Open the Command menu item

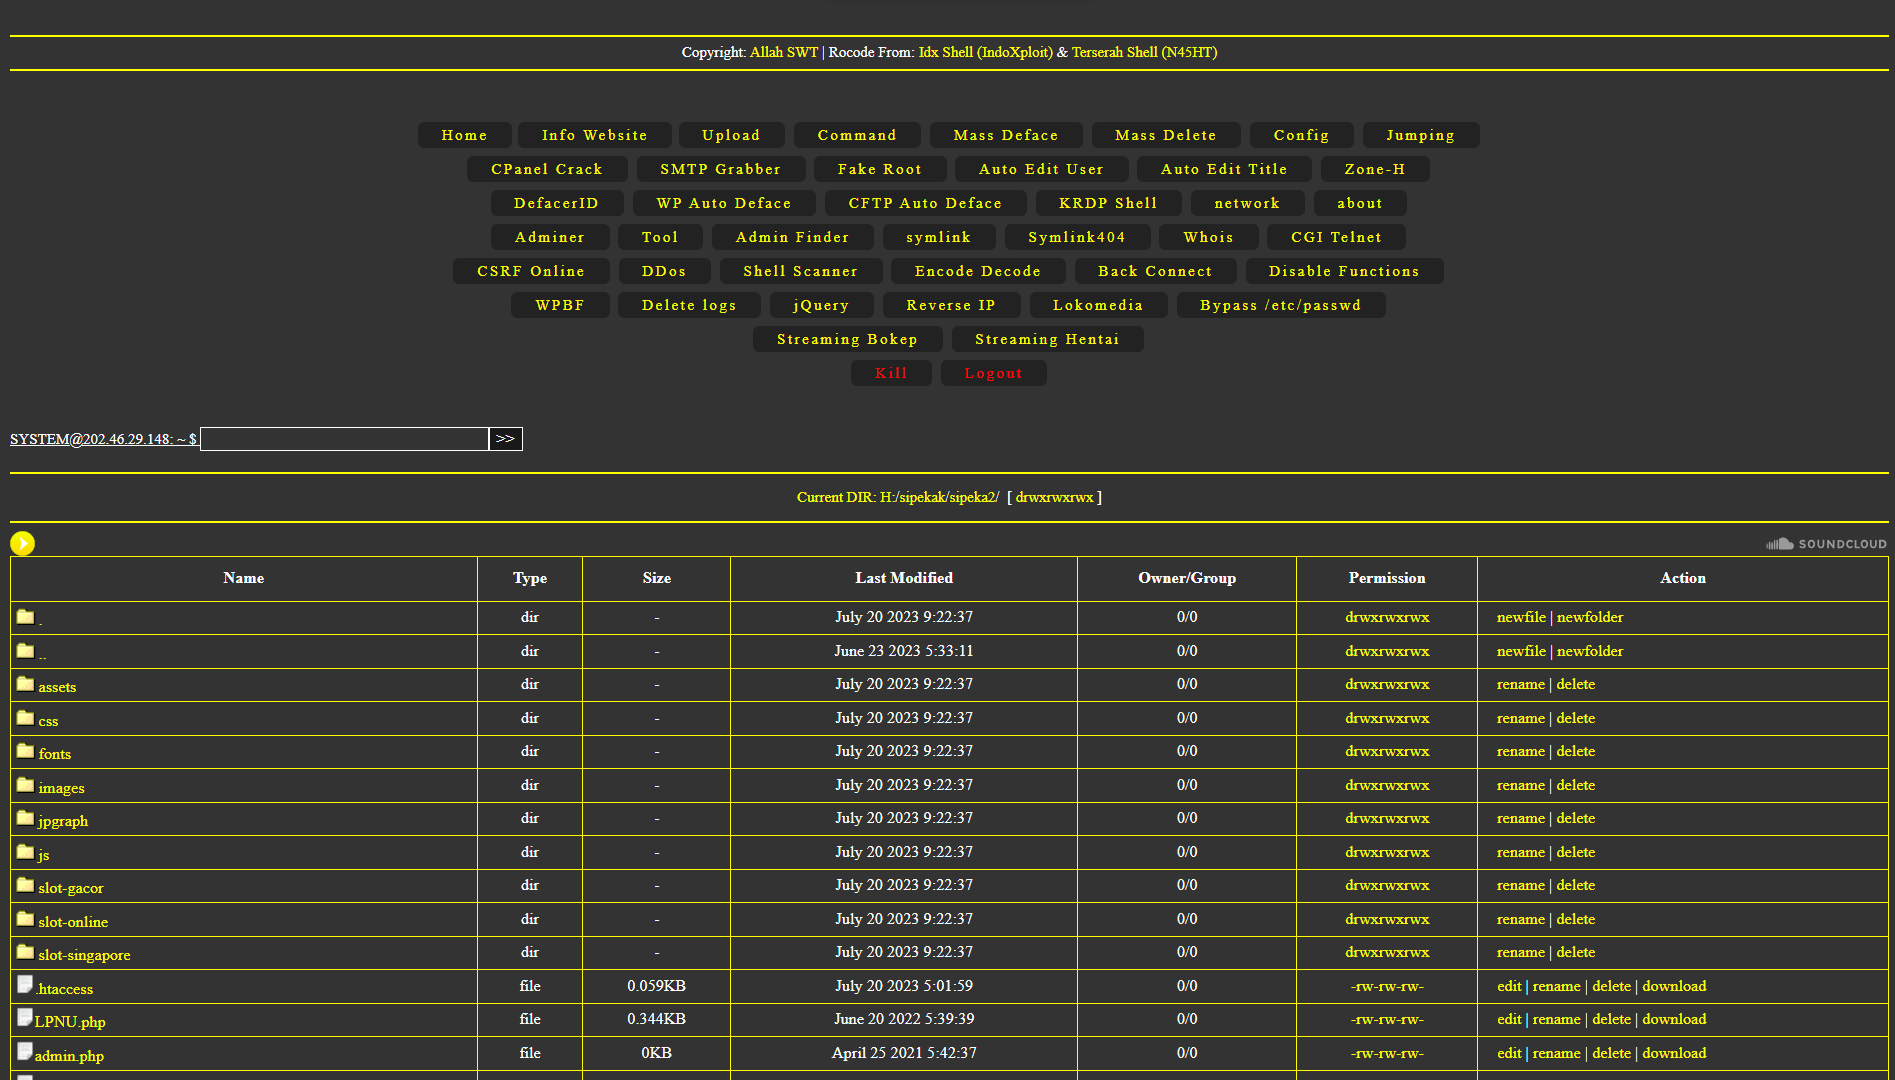857,135
